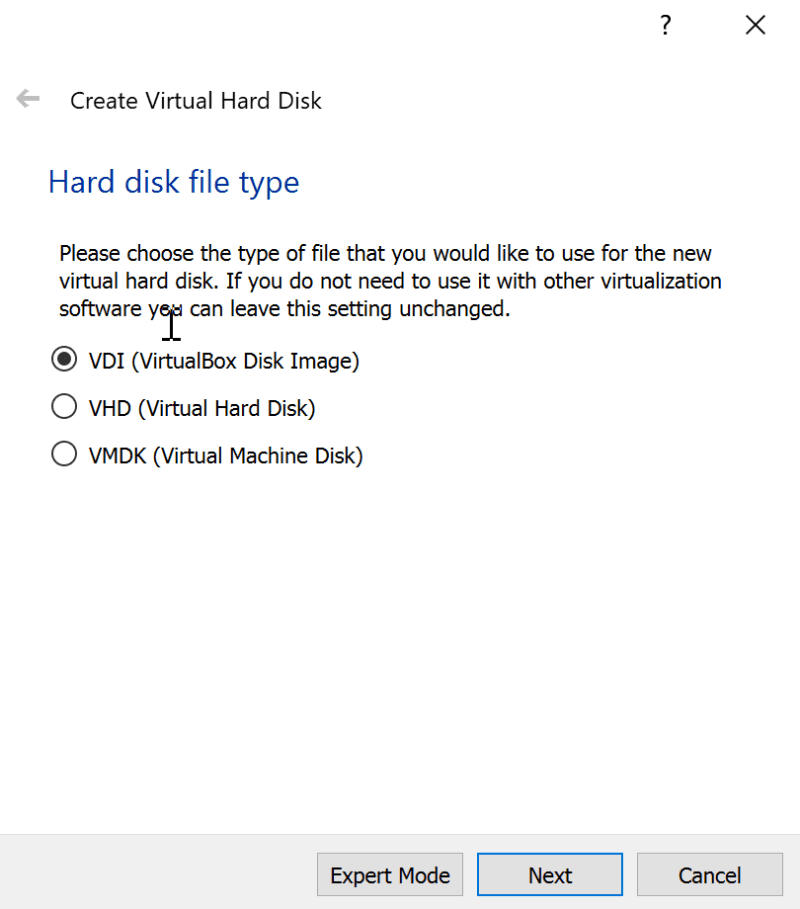The height and width of the screenshot is (909, 800).
Task: Click the VMDK option label text
Action: (x=224, y=455)
